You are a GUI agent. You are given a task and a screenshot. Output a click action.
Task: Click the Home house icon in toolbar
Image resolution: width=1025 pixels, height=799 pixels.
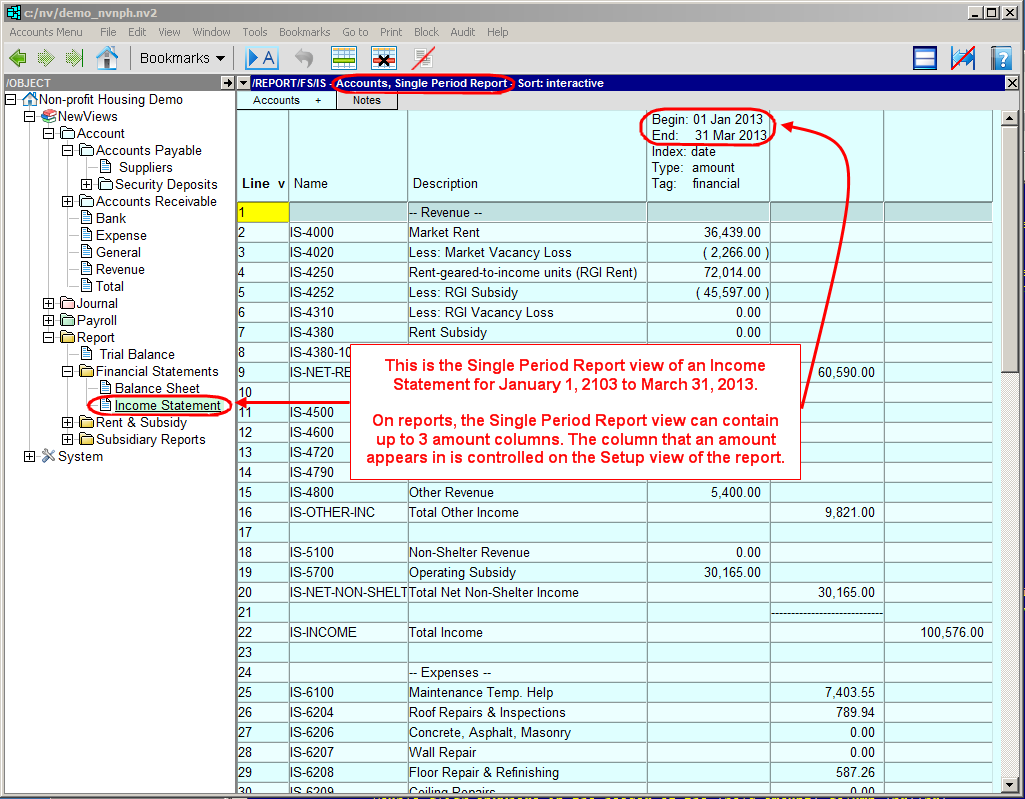(x=107, y=58)
